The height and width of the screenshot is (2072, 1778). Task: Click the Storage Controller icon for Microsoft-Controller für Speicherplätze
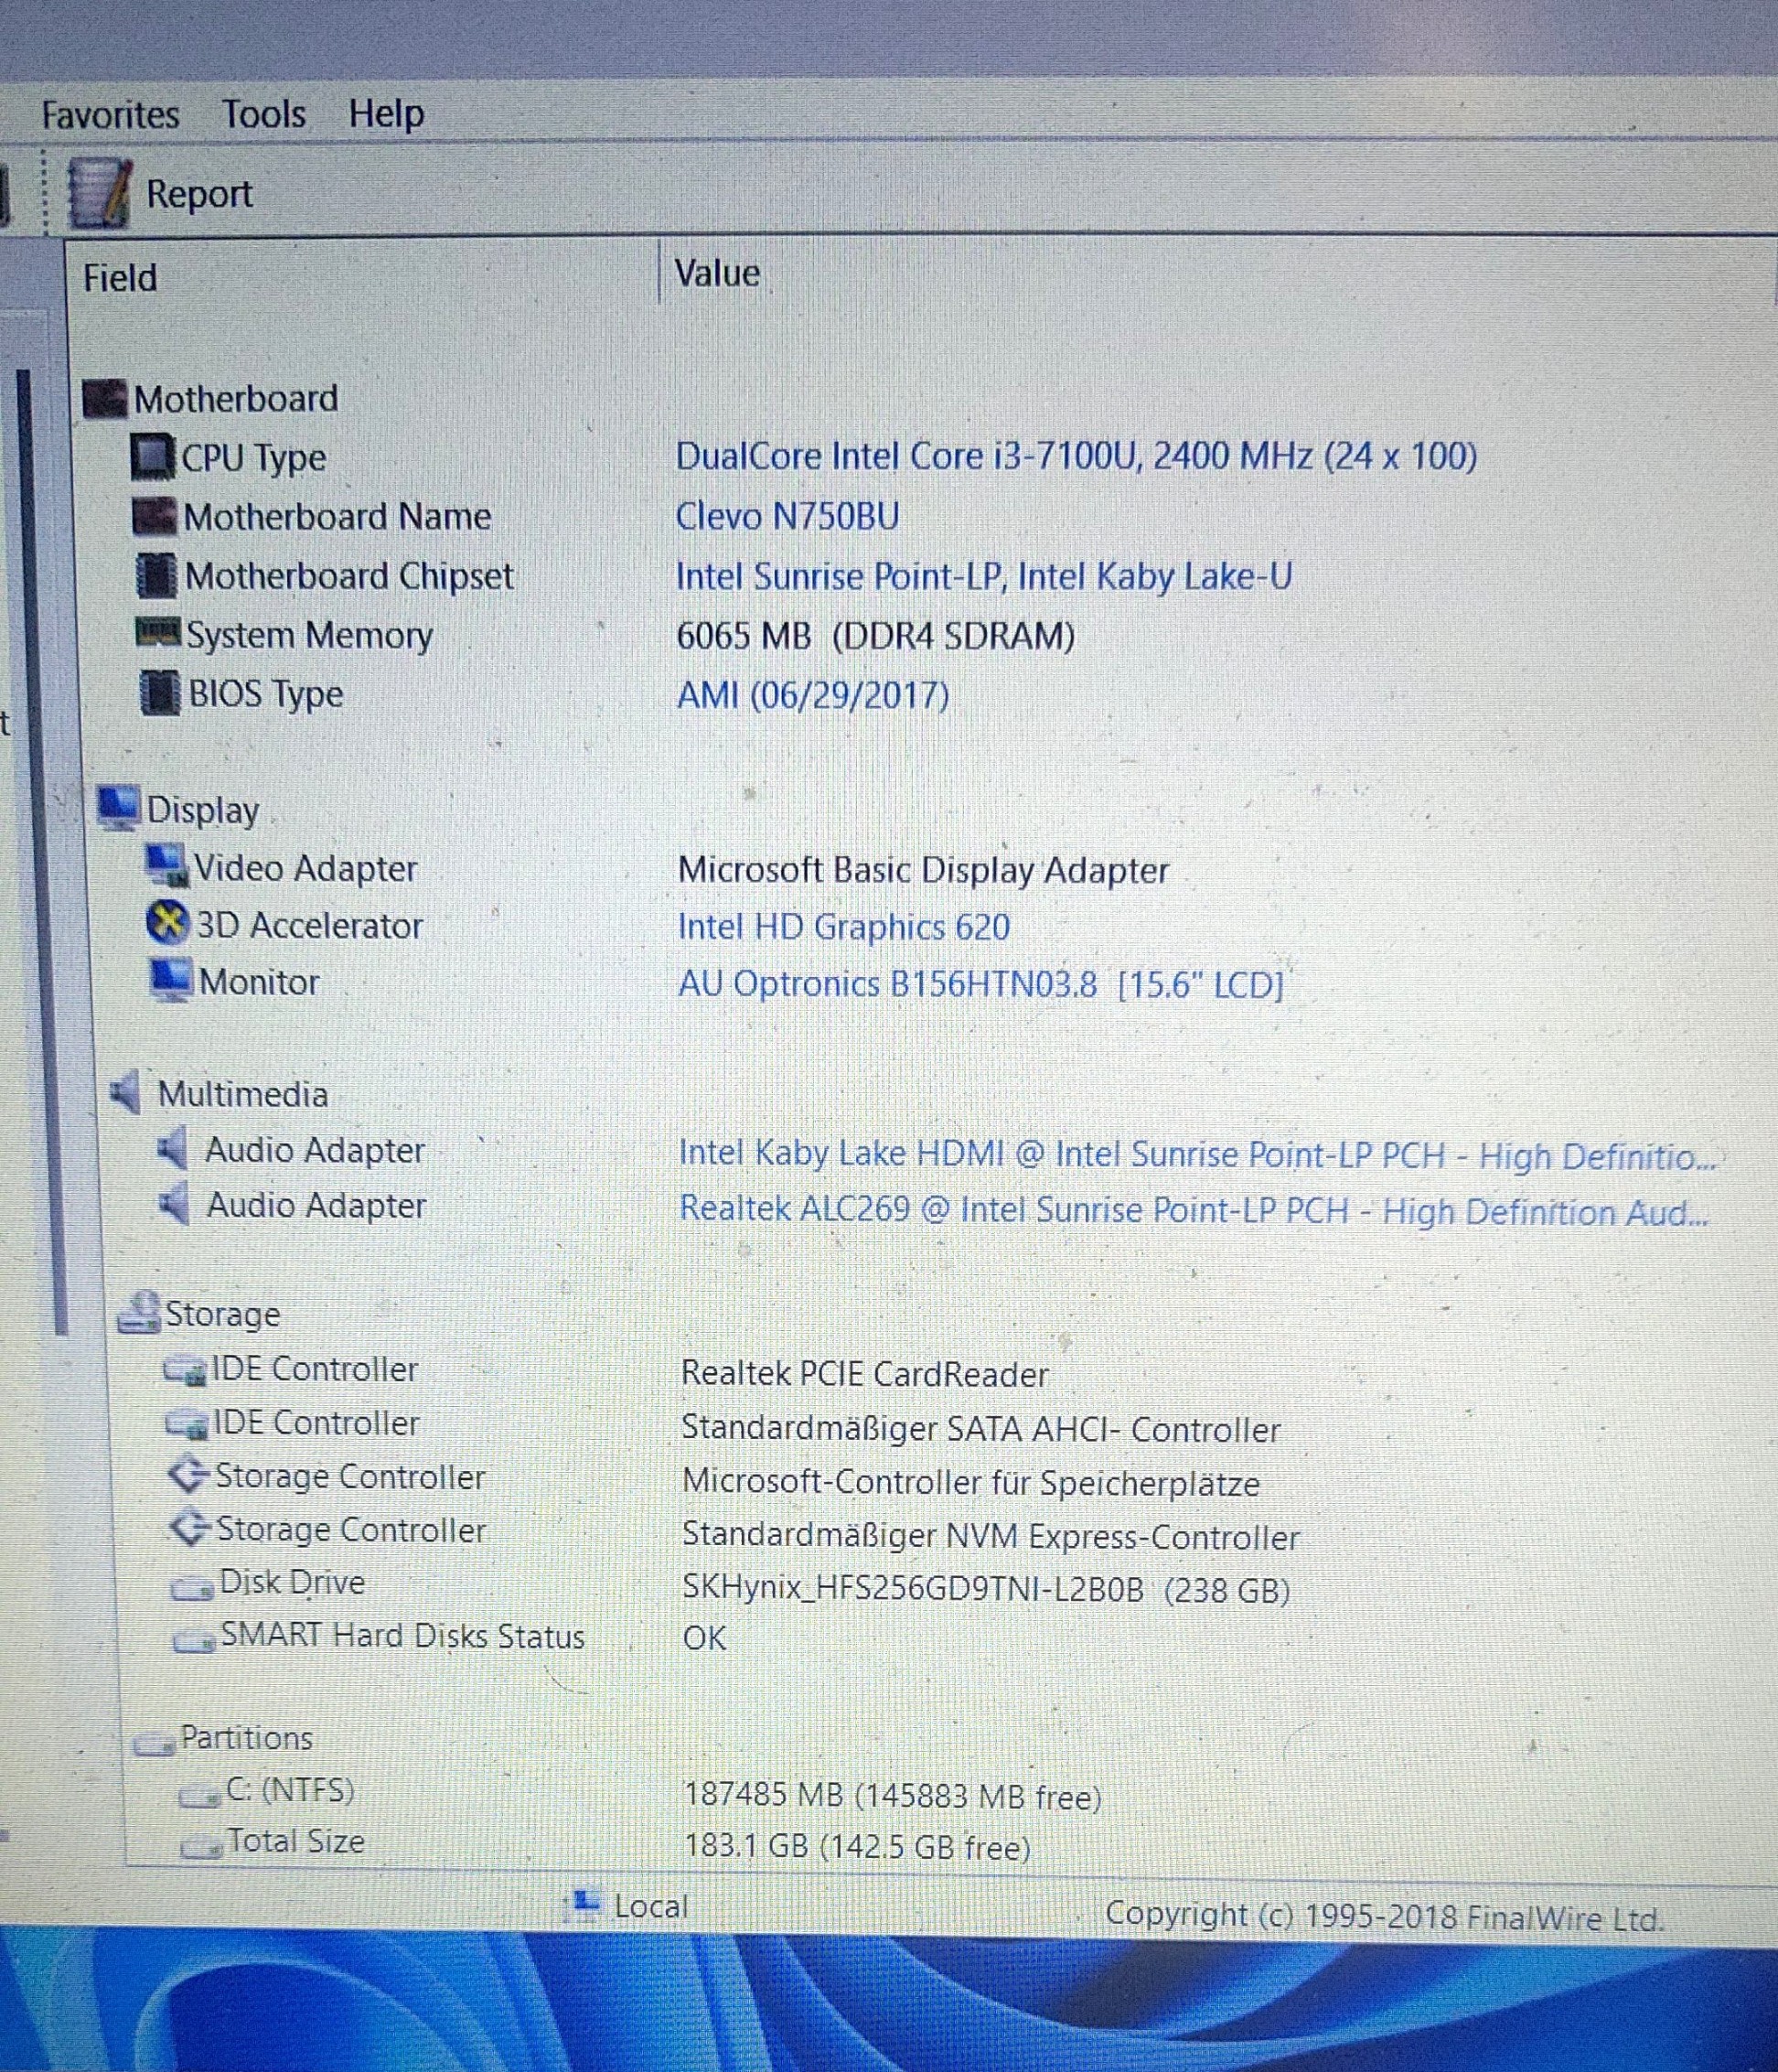[189, 1476]
